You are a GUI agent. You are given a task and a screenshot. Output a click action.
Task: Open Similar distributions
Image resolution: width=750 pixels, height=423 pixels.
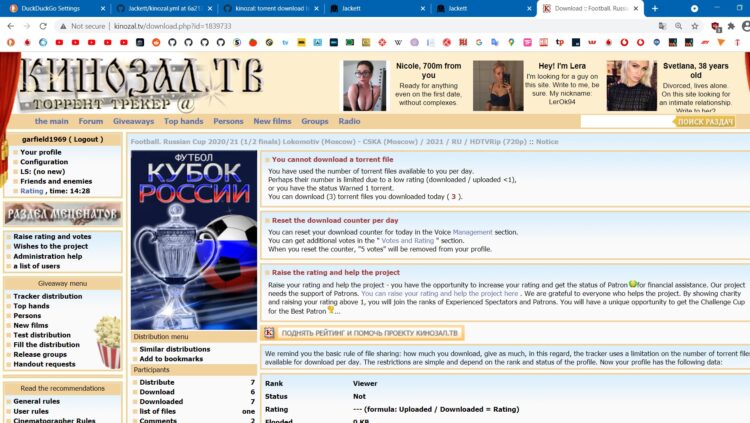click(175, 349)
